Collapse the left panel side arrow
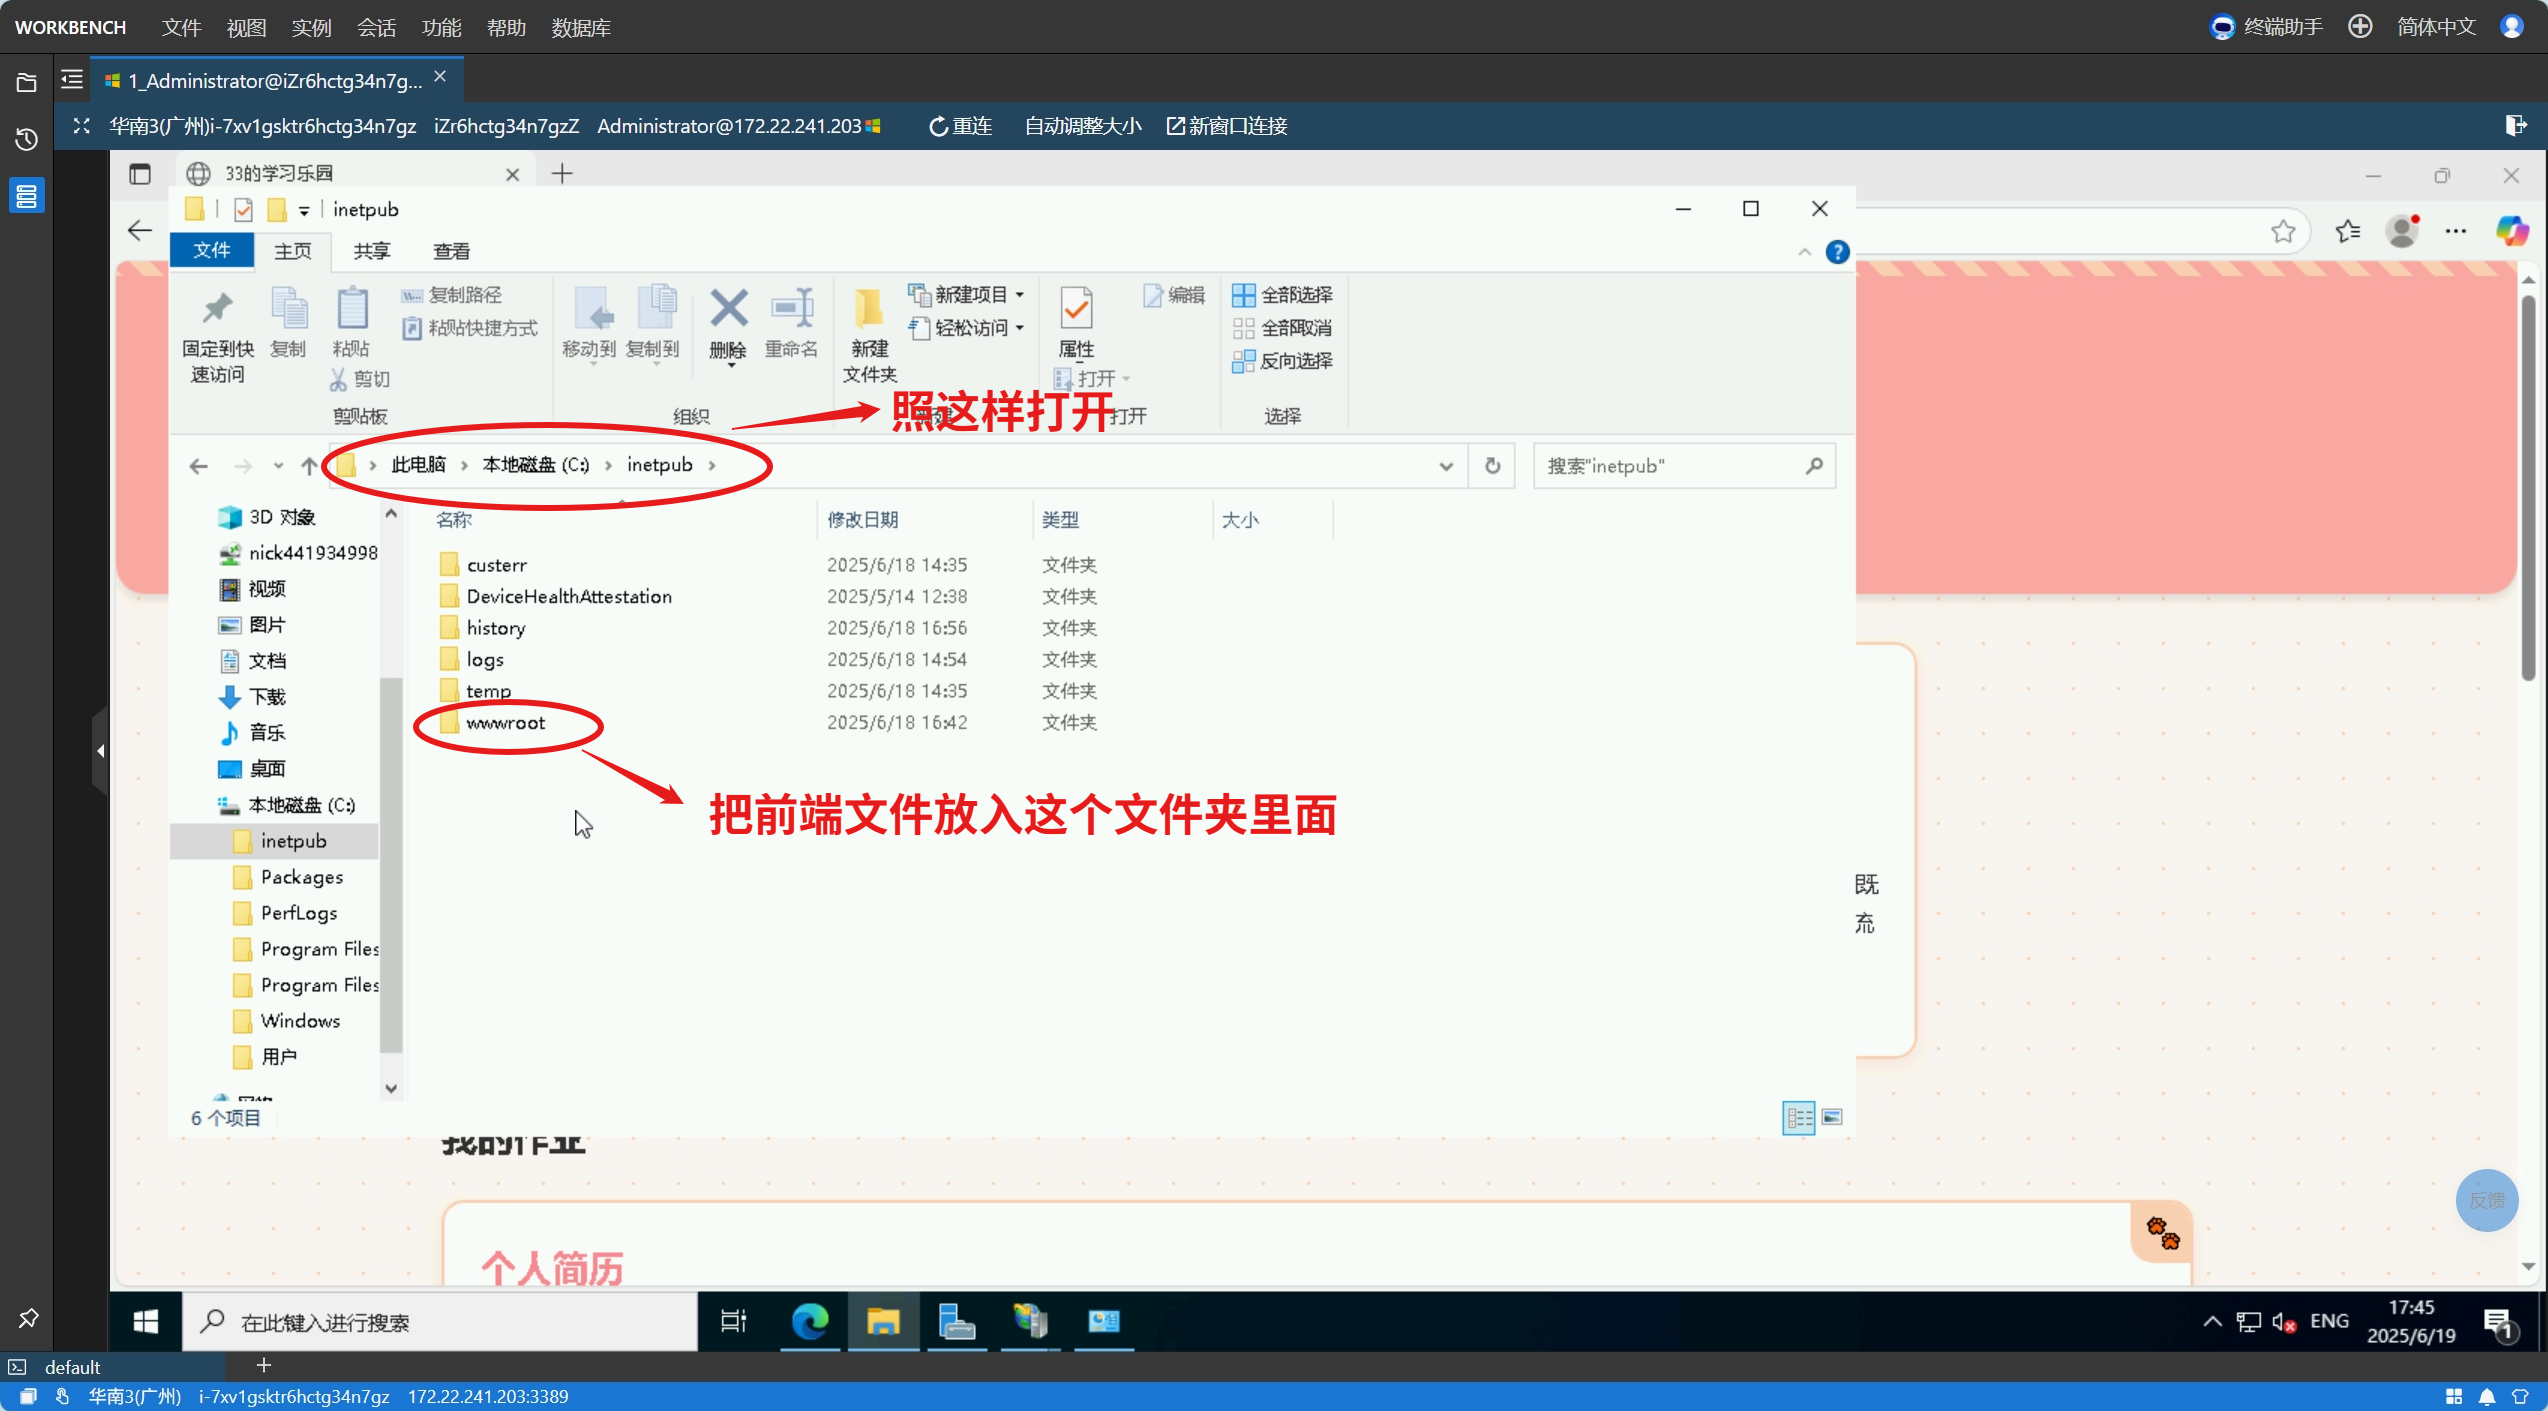 pyautogui.click(x=100, y=750)
